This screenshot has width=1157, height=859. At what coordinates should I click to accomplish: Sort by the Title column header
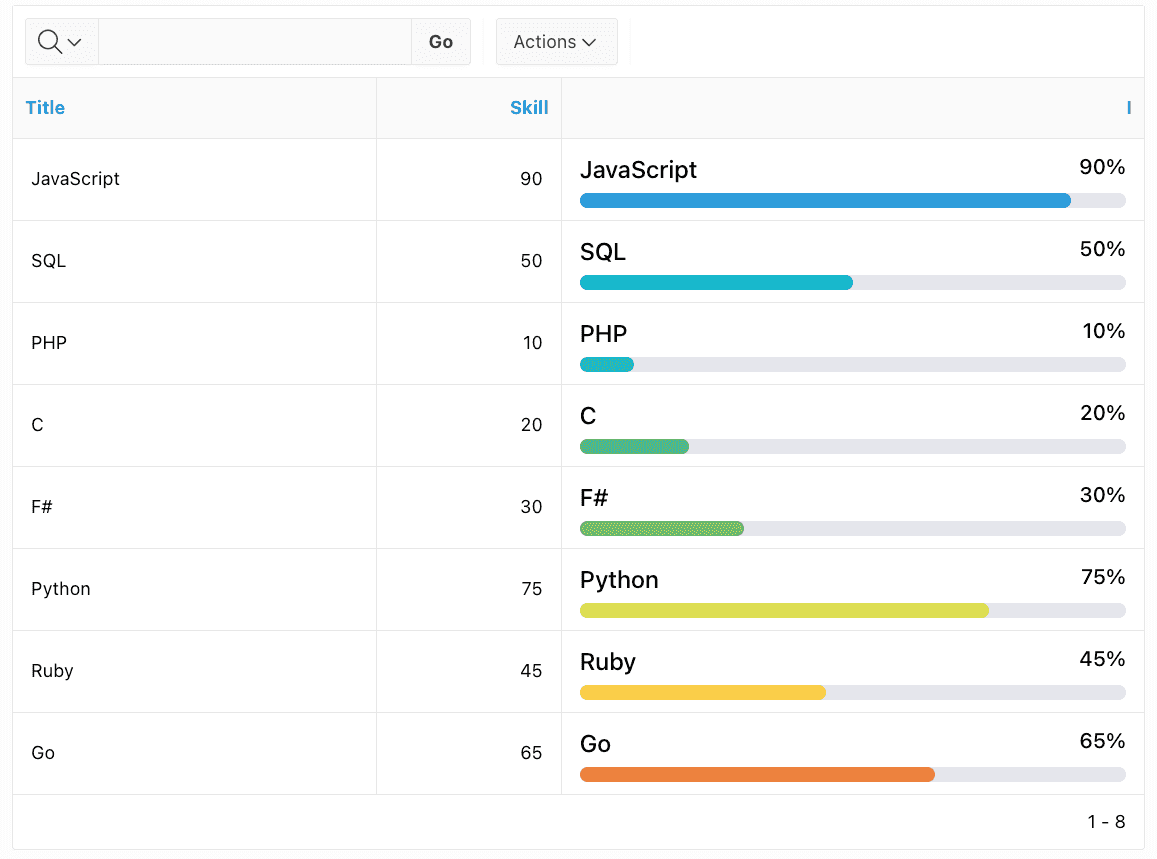(x=45, y=107)
